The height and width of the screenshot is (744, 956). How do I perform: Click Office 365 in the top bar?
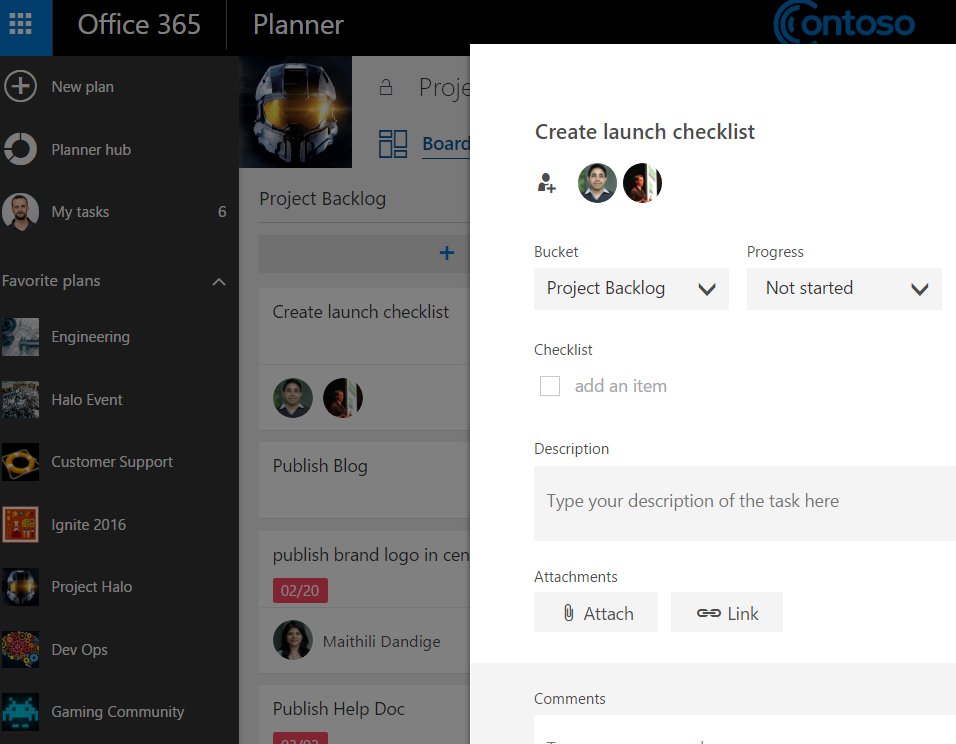(x=139, y=24)
